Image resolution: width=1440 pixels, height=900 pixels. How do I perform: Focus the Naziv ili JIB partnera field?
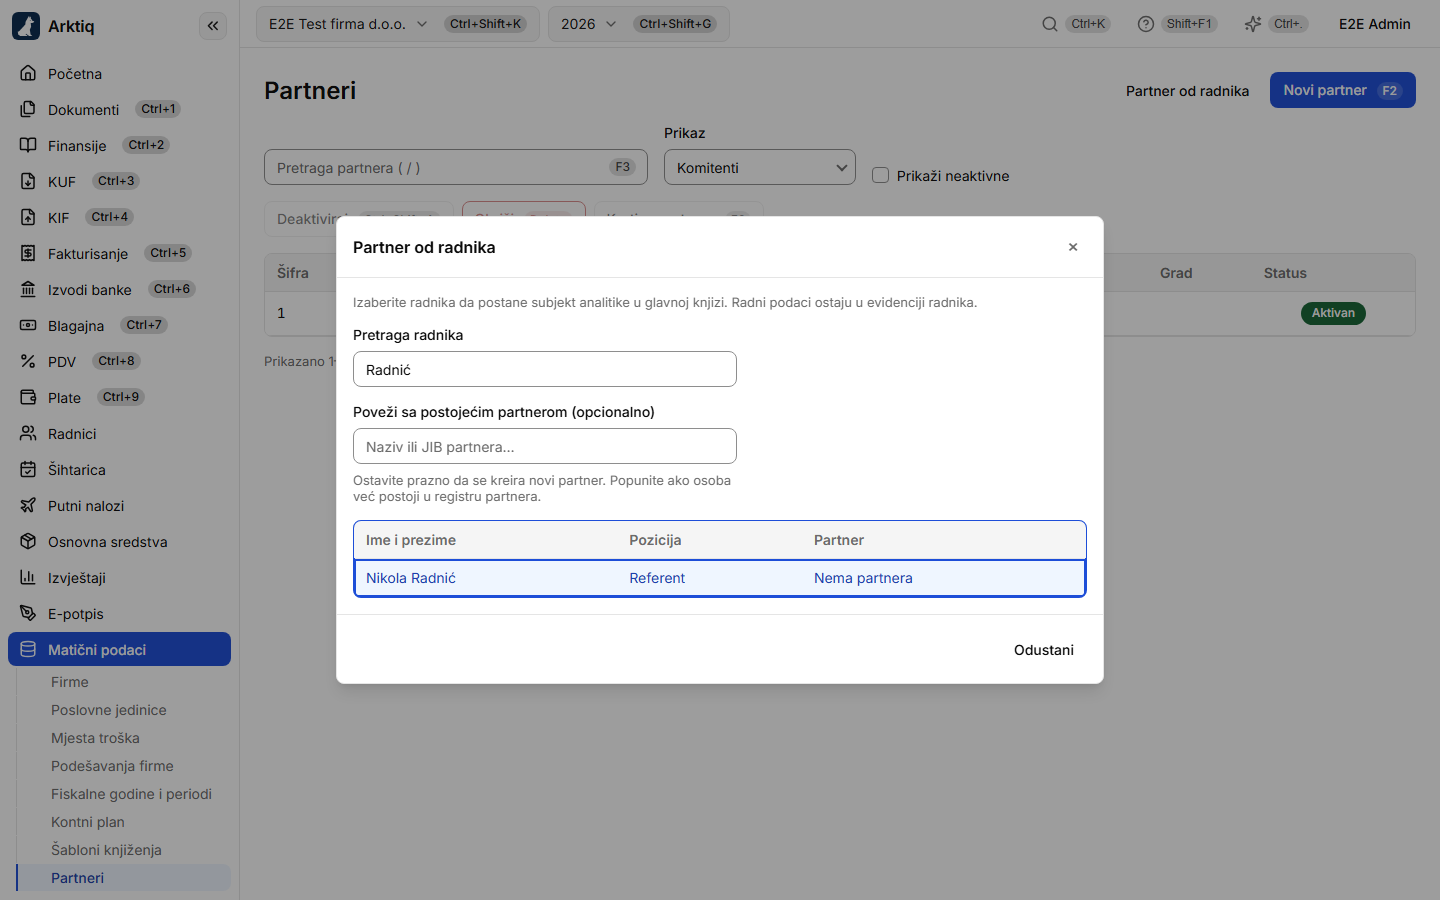545,446
